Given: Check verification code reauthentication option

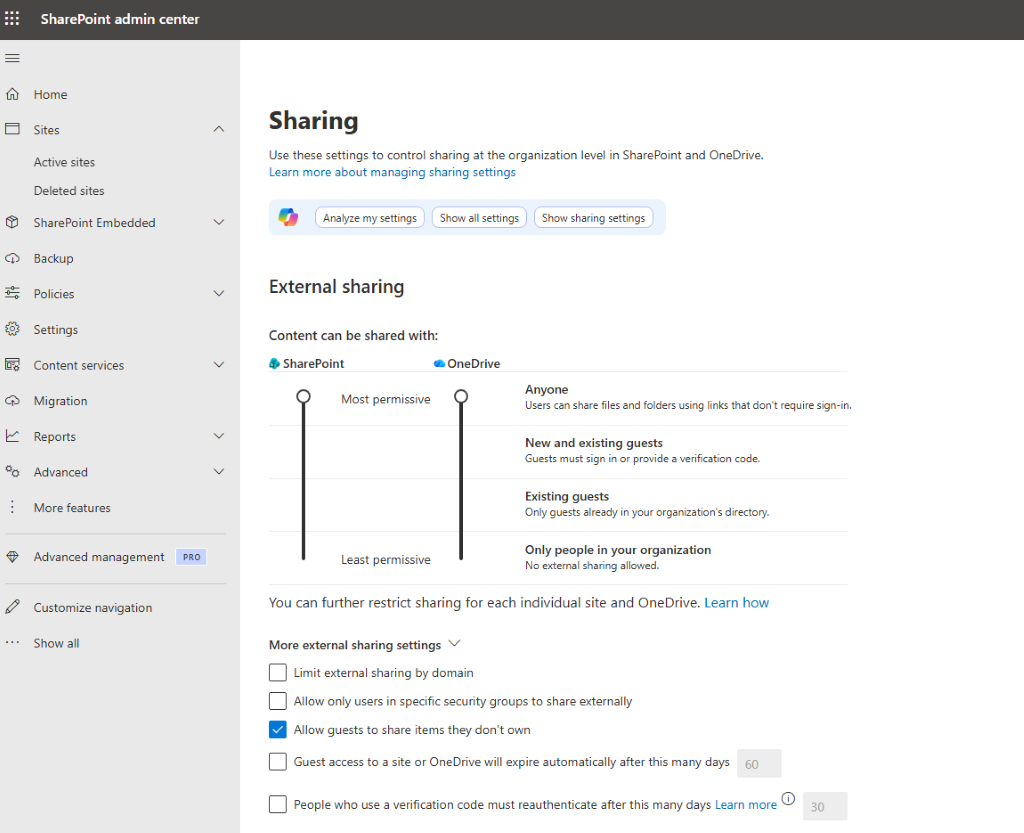Looking at the screenshot, I should 278,804.
